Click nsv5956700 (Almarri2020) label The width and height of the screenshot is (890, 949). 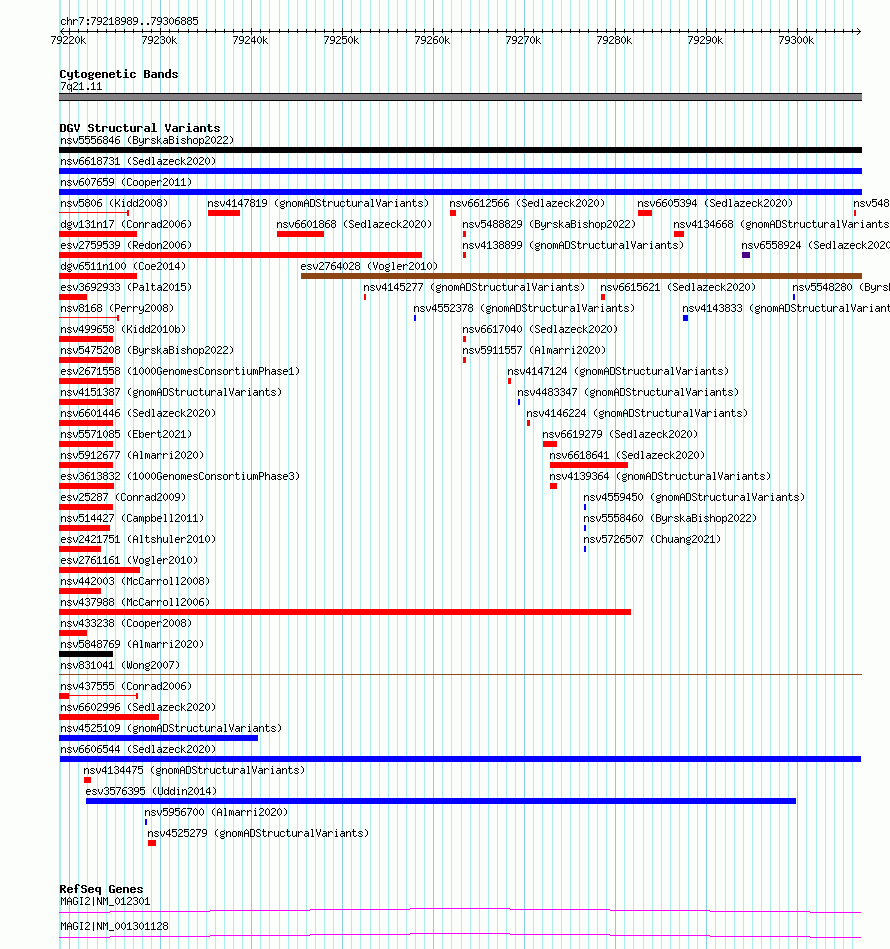click(x=216, y=812)
